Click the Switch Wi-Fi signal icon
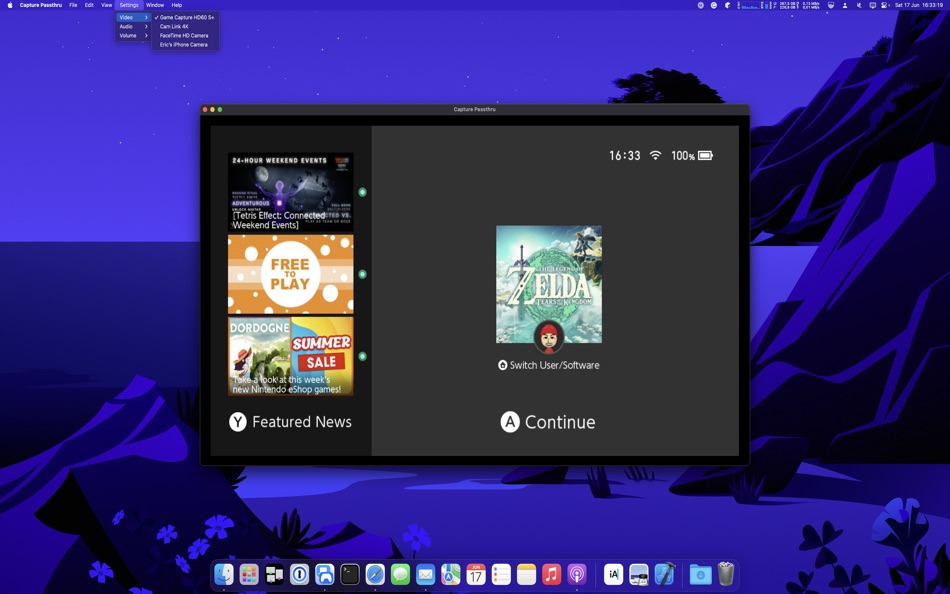The width and height of the screenshot is (950, 594). pyautogui.click(x=655, y=155)
